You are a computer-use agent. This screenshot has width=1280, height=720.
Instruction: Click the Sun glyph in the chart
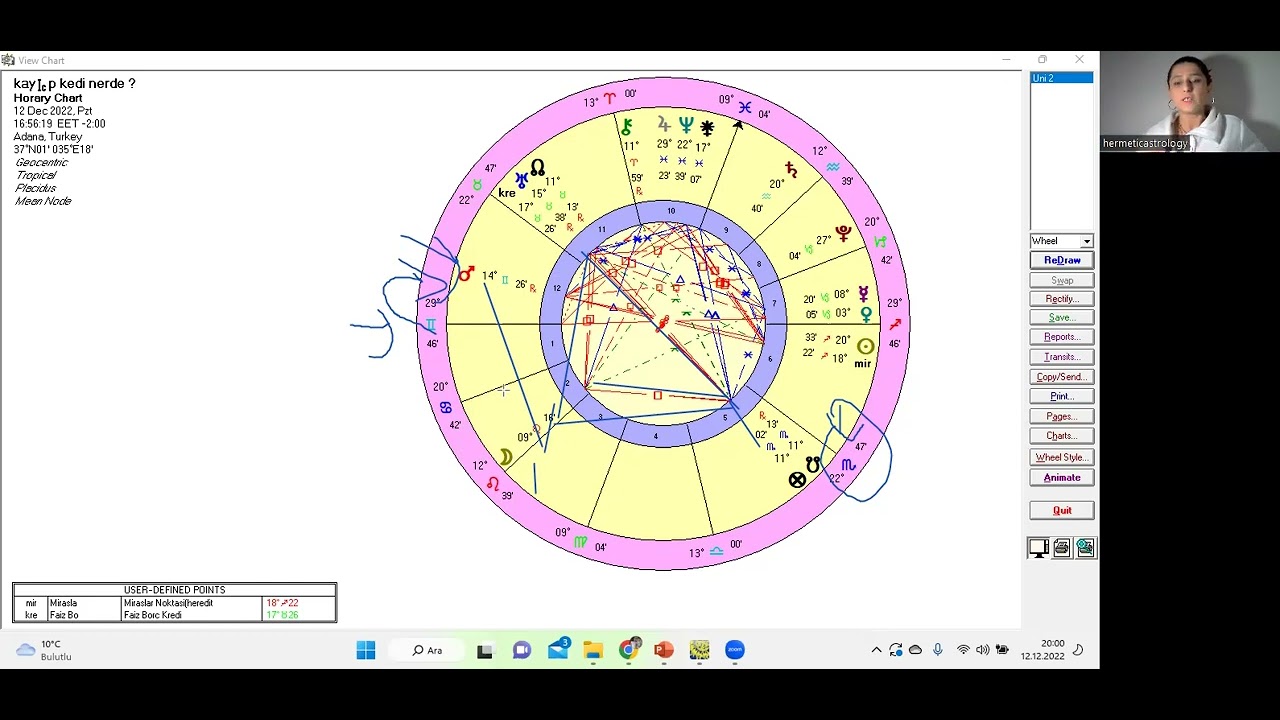point(865,346)
